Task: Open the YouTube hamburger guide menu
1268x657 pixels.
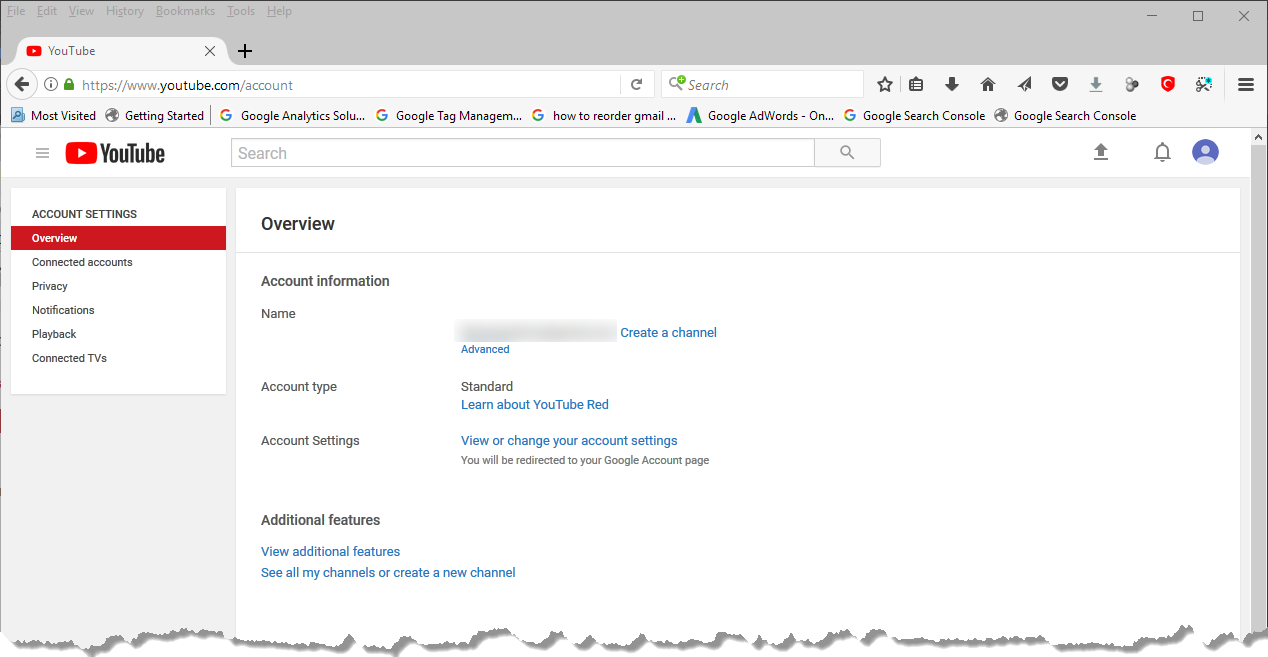Action: click(42, 153)
